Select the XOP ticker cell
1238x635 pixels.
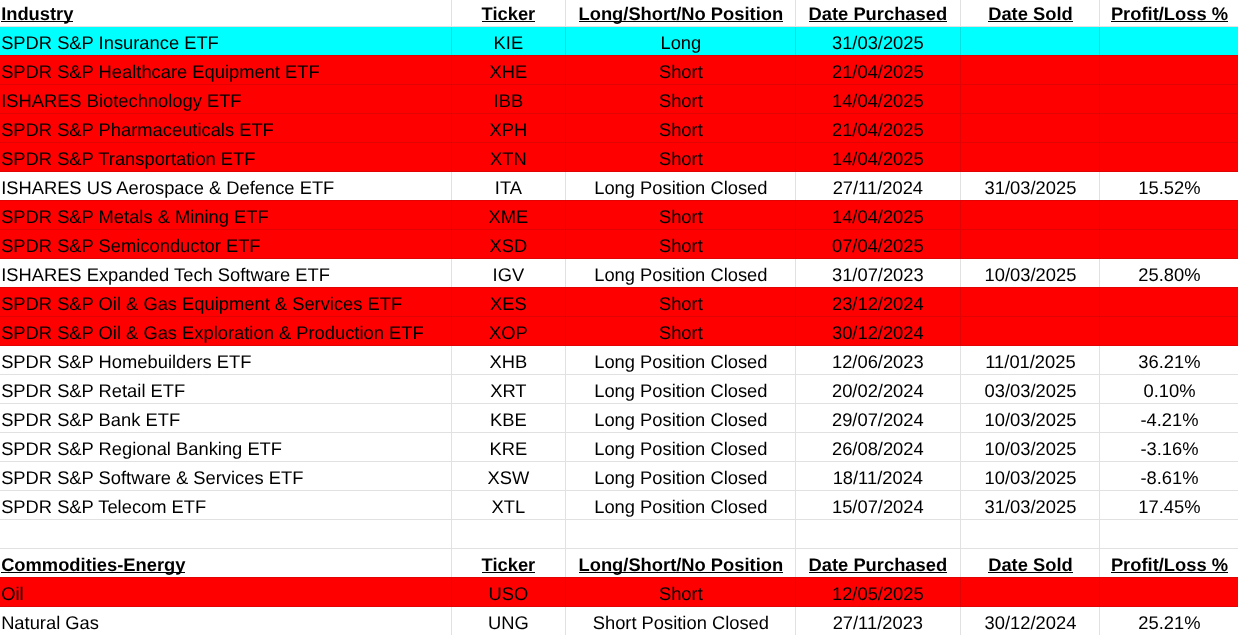pyautogui.click(x=508, y=333)
